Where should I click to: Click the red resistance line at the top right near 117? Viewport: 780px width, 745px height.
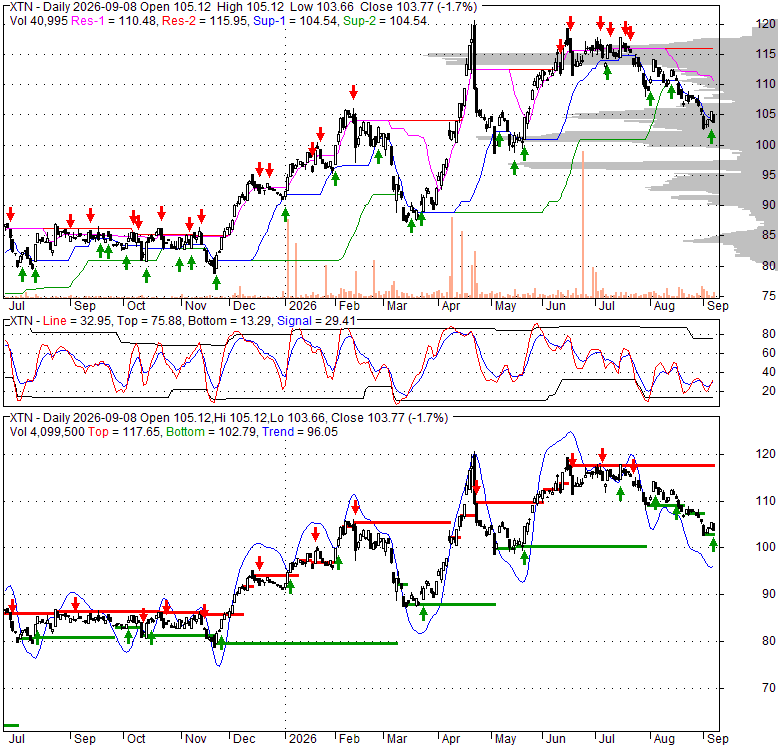[x=643, y=466]
